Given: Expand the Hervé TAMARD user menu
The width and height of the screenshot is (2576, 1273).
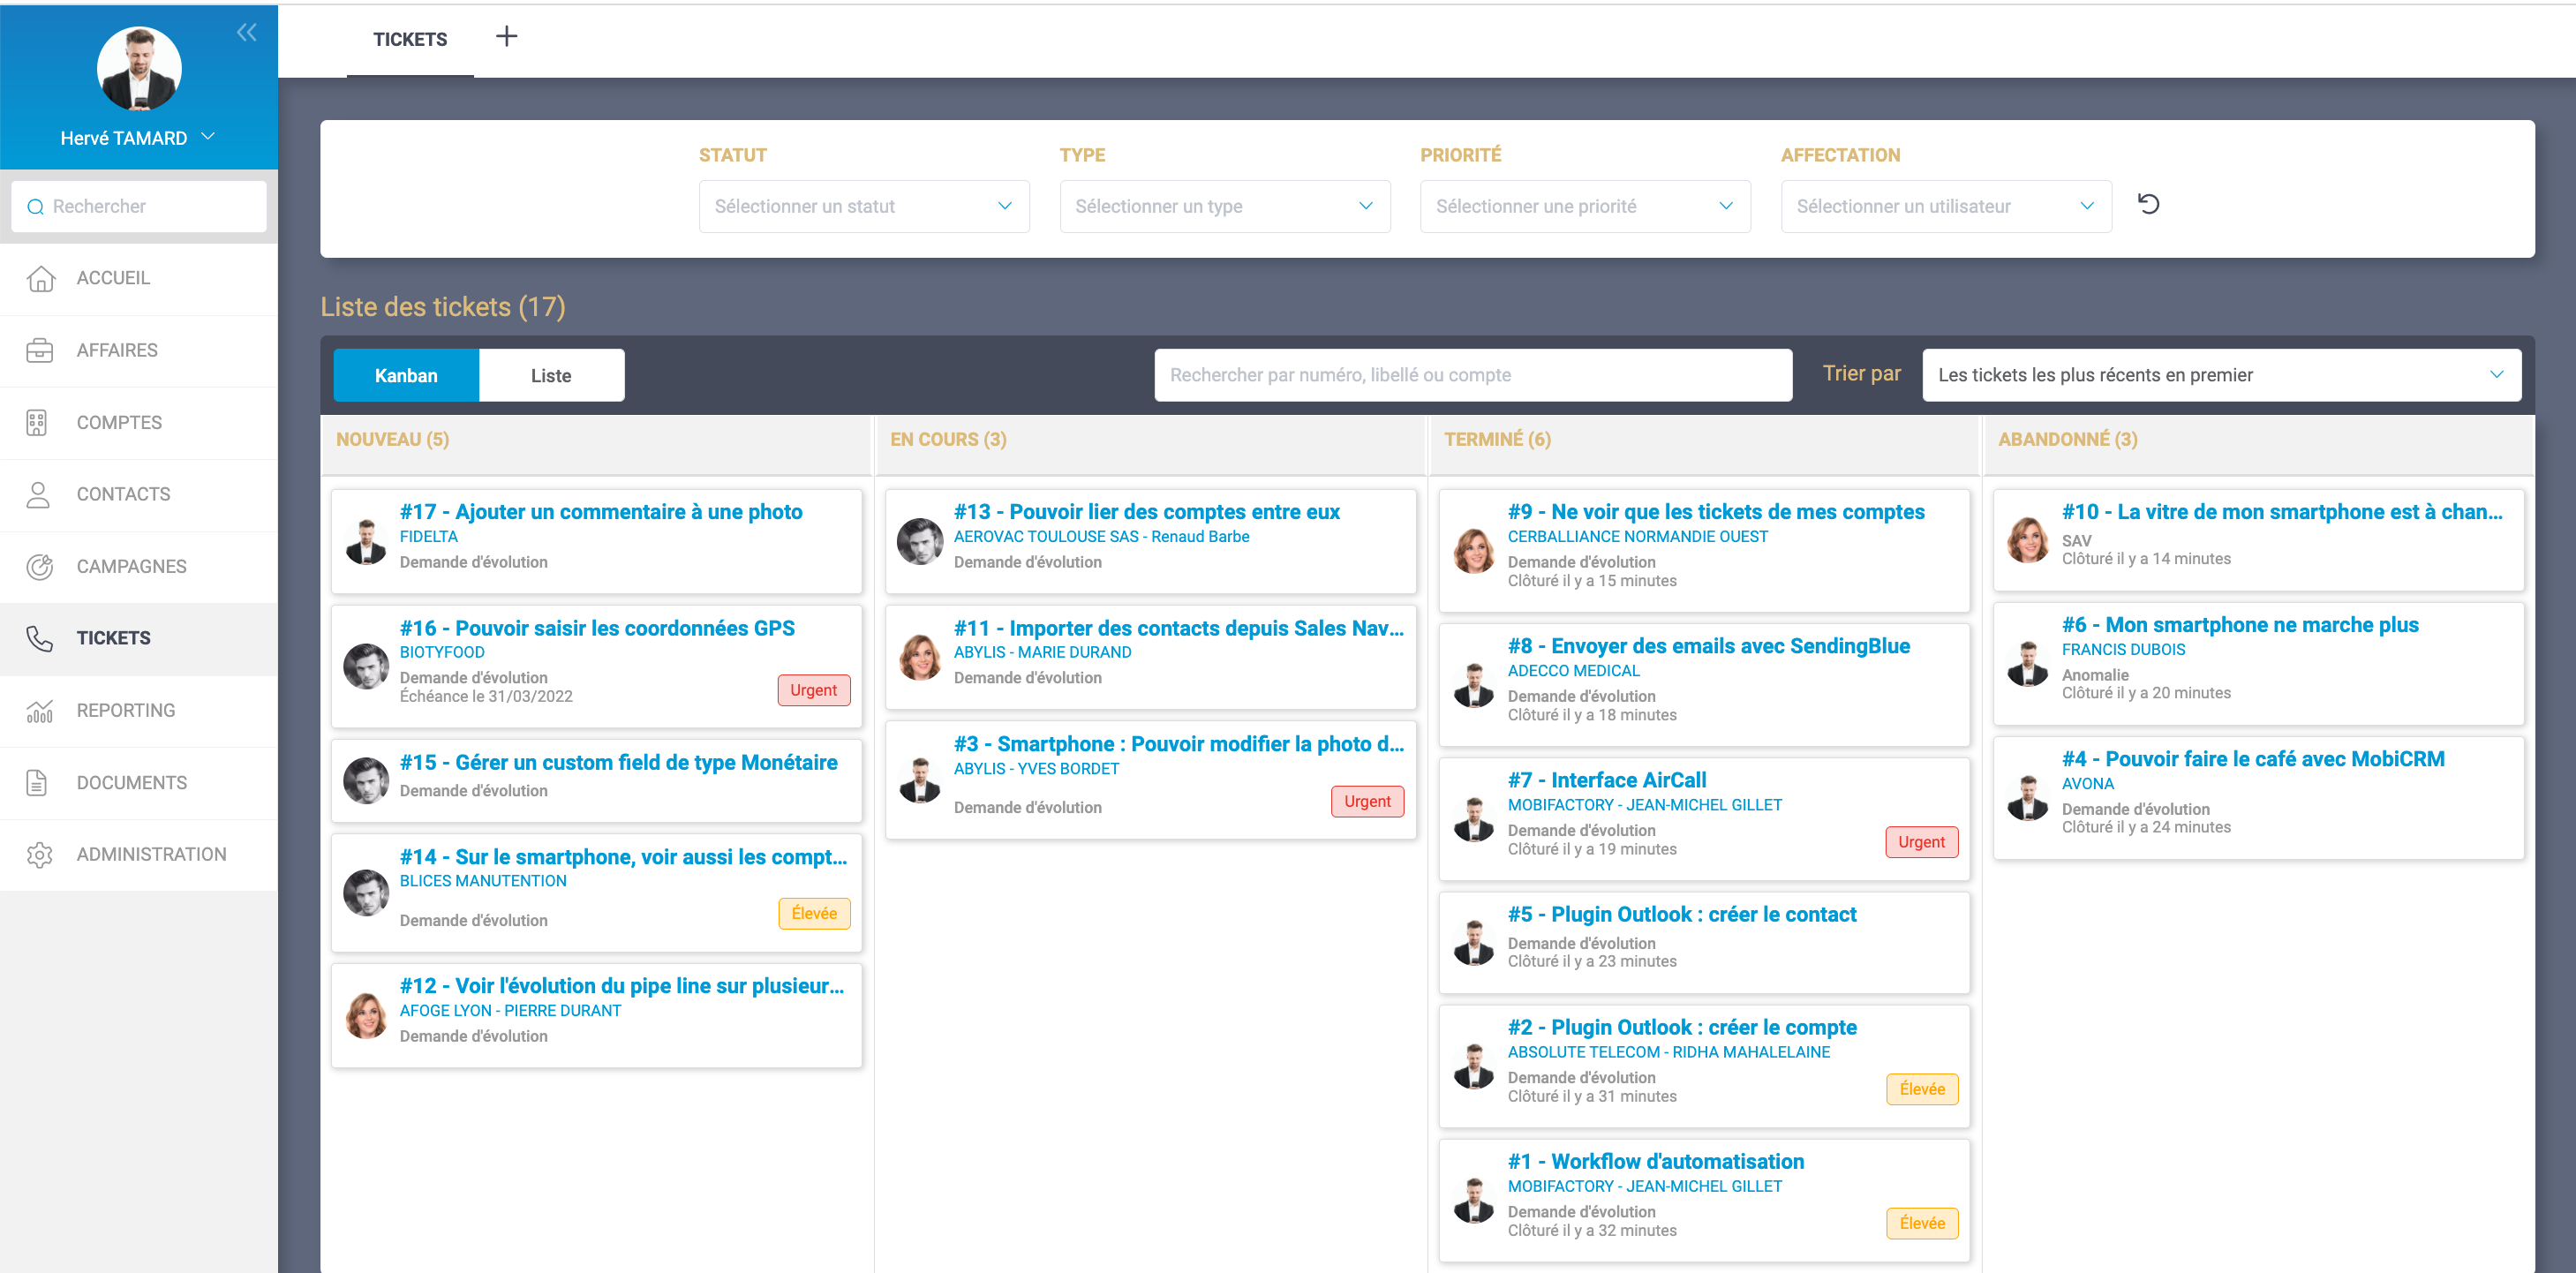Looking at the screenshot, I should click(138, 138).
